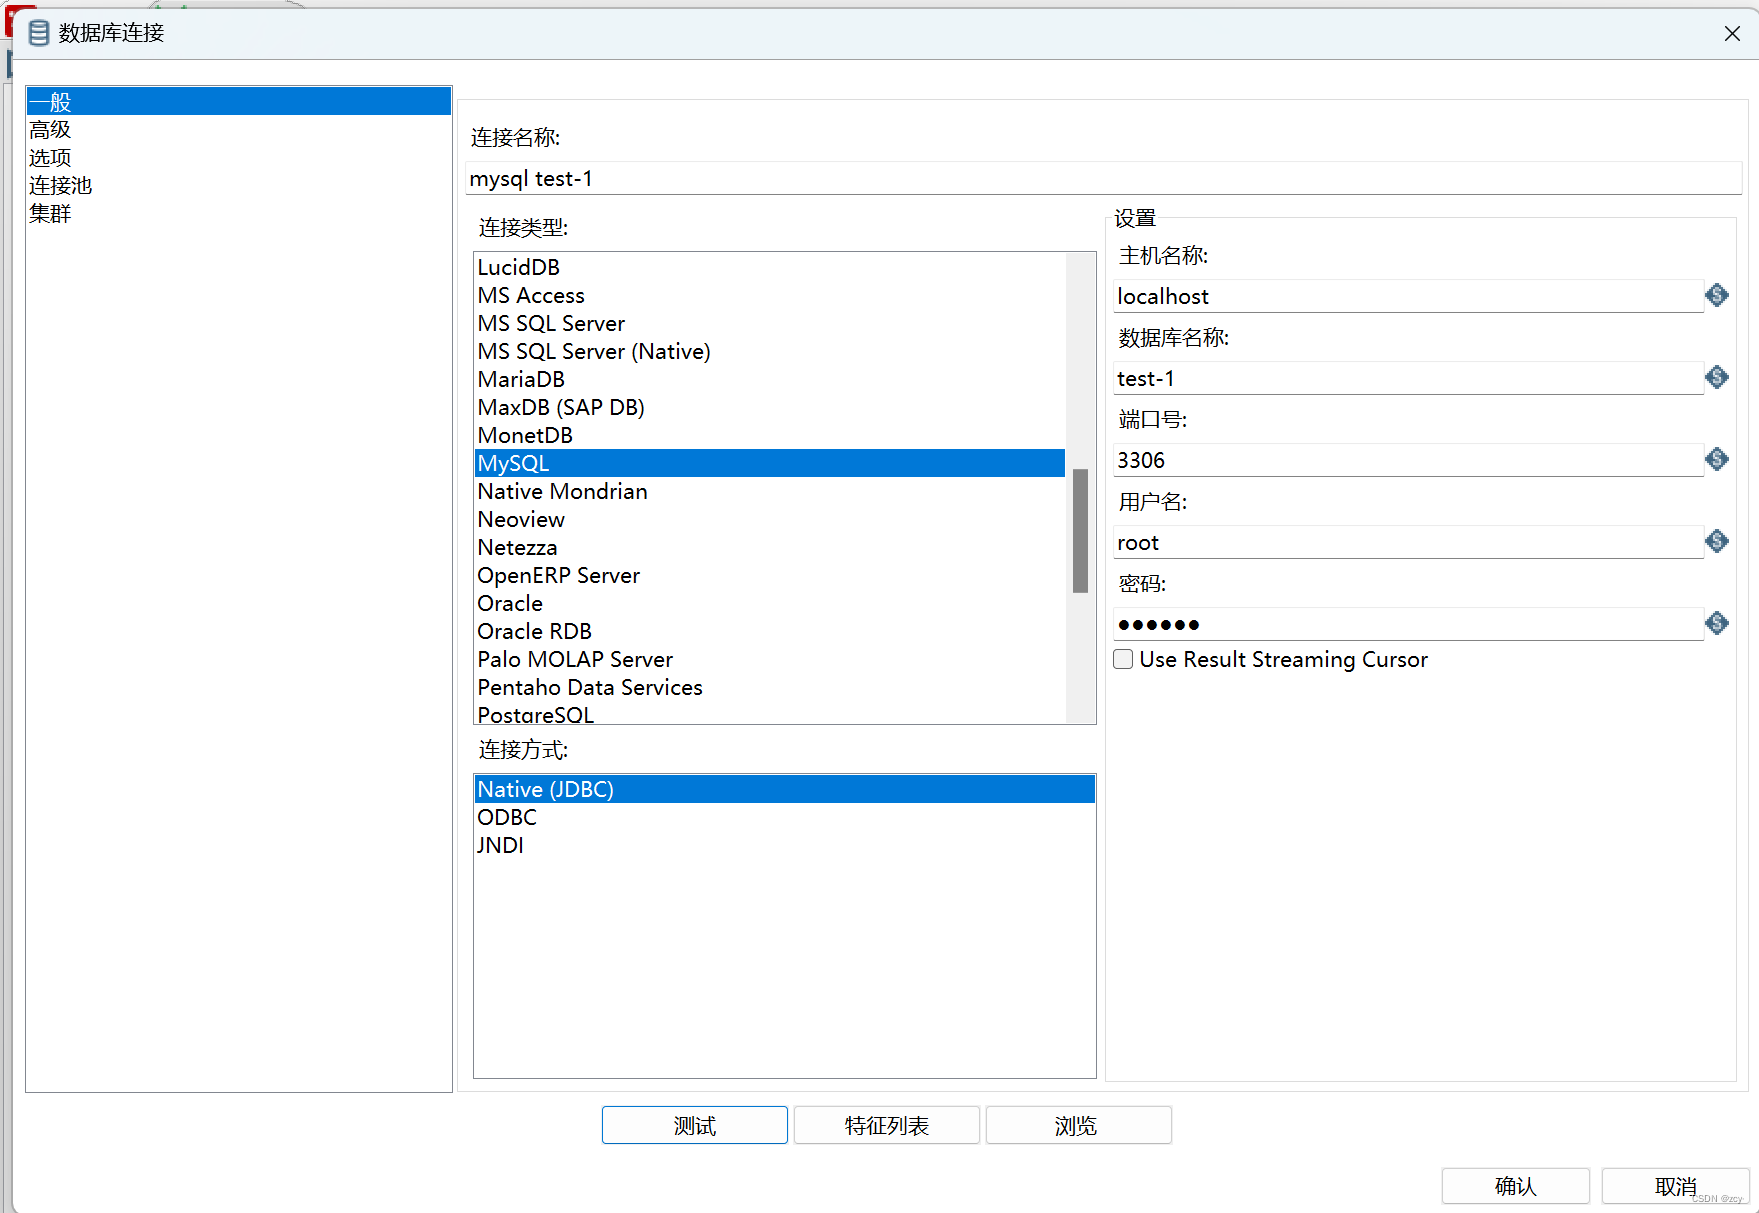This screenshot has height=1213, width=1759.
Task: Select Neoview connection type
Action: (x=770, y=519)
